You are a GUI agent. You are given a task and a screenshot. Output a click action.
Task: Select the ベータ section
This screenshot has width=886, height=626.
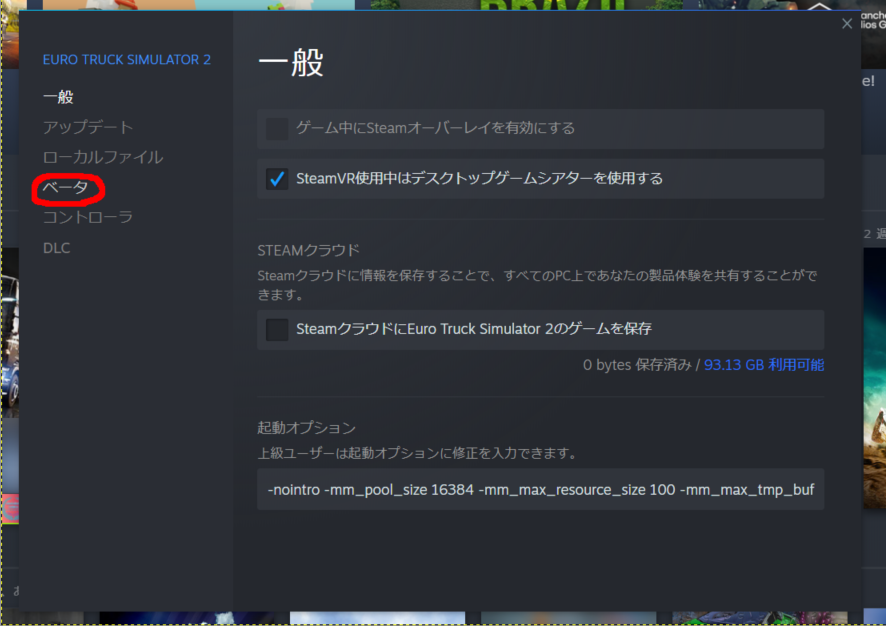tap(66, 188)
